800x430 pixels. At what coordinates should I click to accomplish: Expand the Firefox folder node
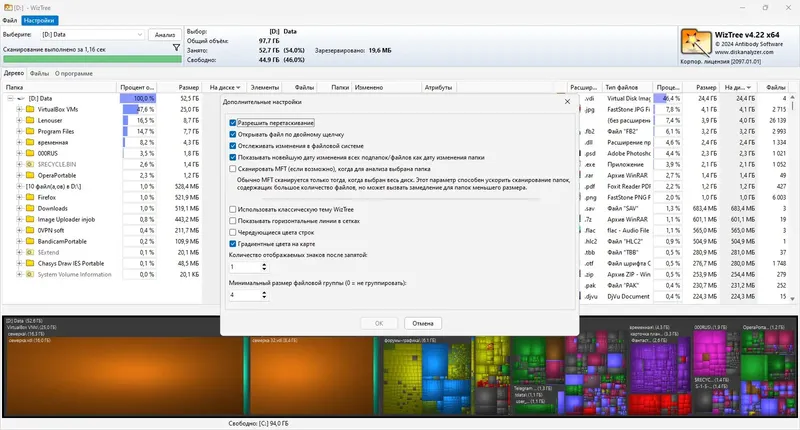[19, 197]
